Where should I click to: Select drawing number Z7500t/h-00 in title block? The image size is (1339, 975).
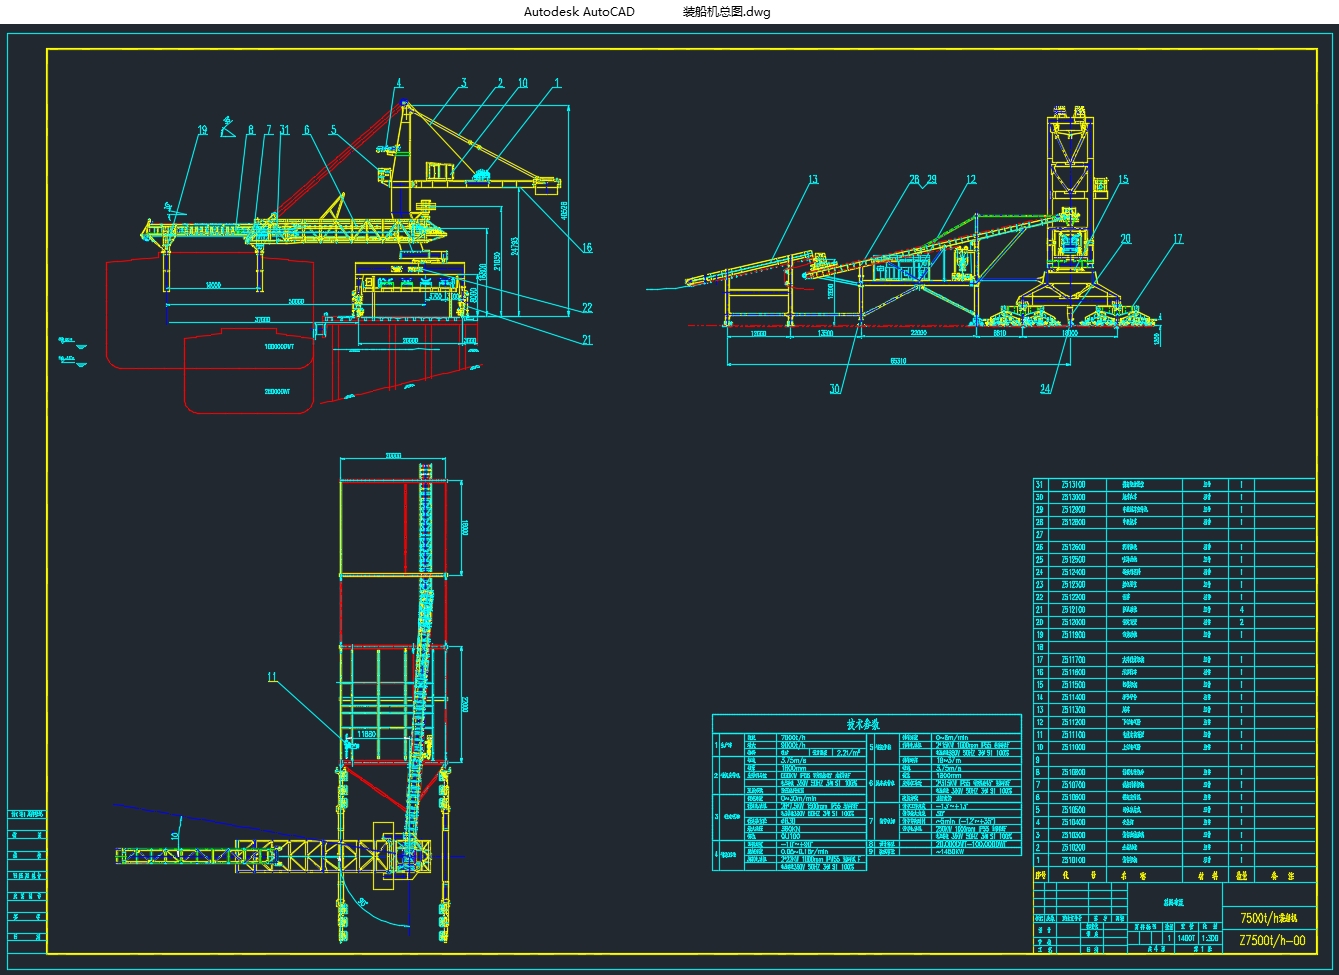coord(1272,940)
